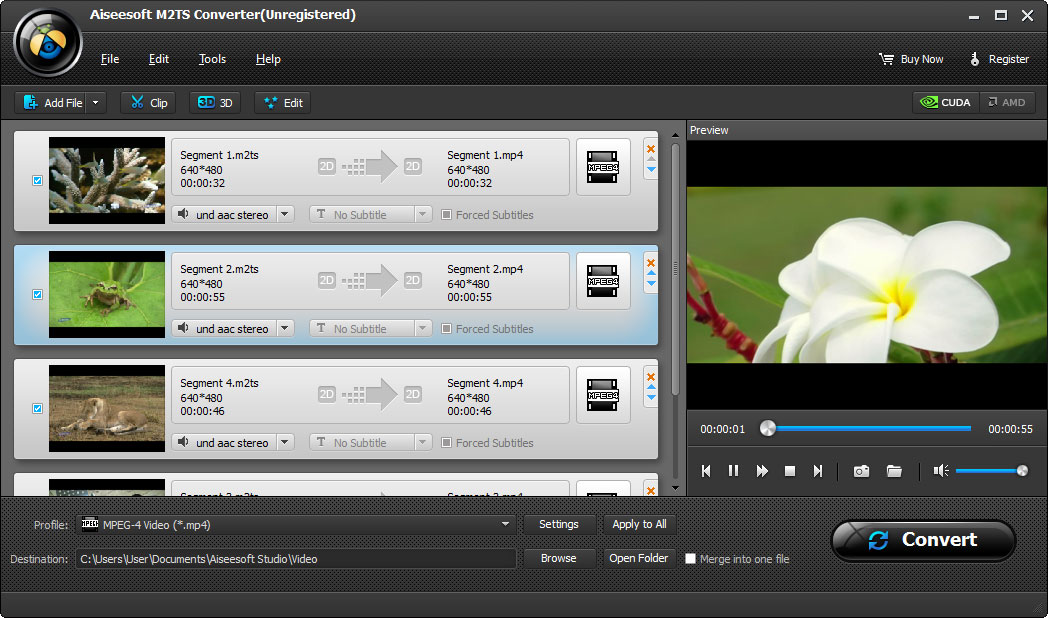This screenshot has height=618, width=1048.
Task: Stop the preview playback
Action: [789, 471]
